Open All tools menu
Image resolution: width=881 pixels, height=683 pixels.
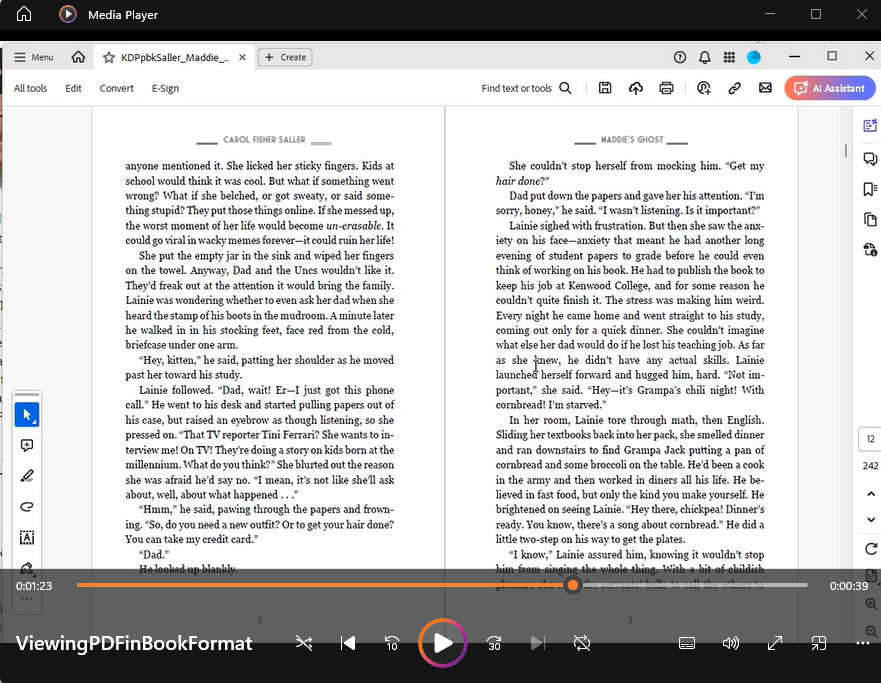30,88
